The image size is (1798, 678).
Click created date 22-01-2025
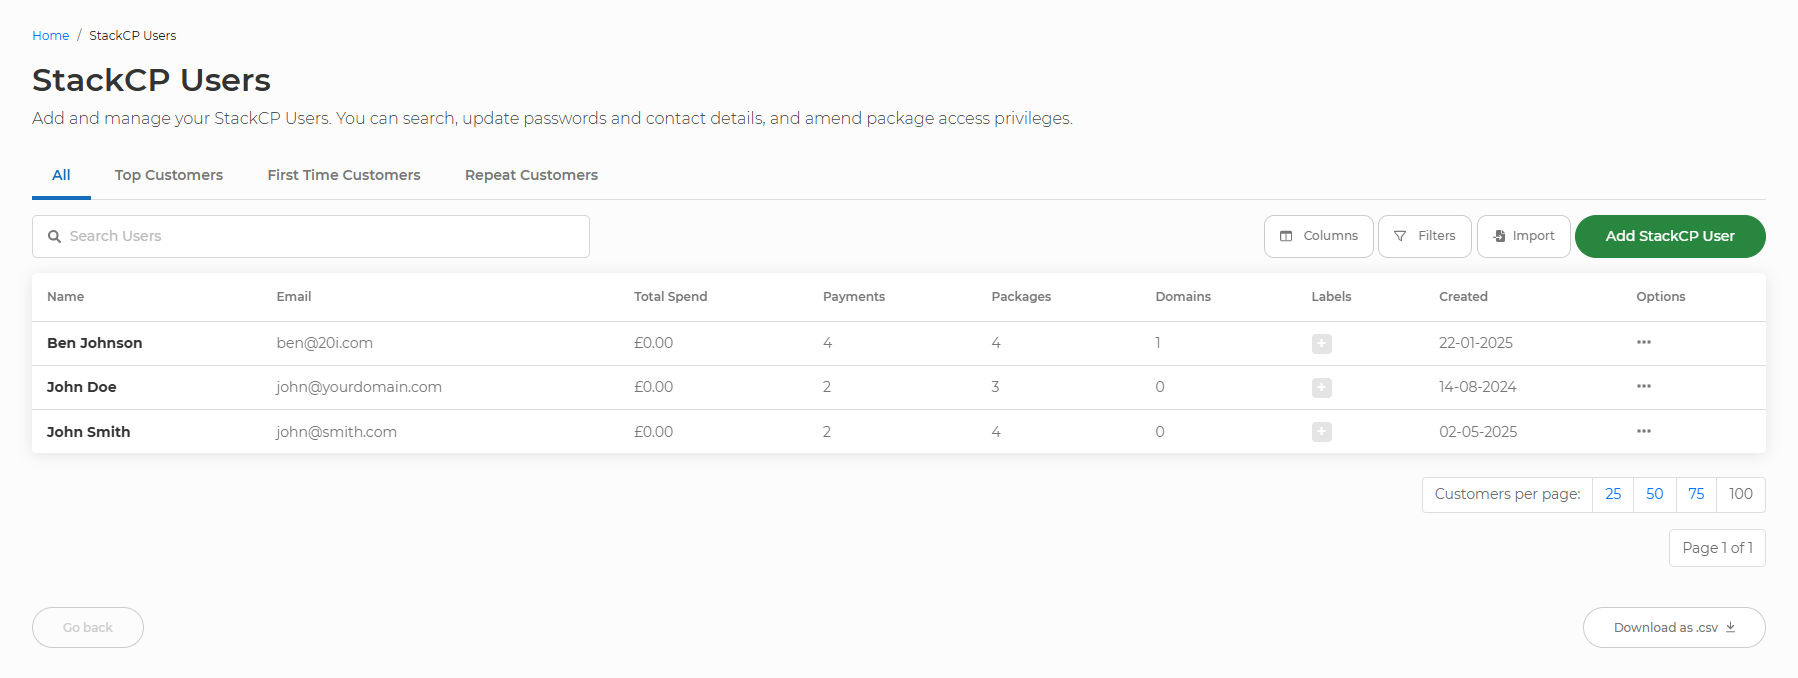(x=1476, y=343)
